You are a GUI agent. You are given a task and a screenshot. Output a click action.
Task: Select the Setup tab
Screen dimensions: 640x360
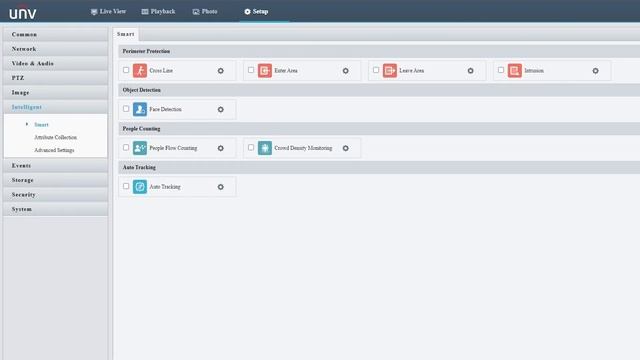(x=256, y=11)
